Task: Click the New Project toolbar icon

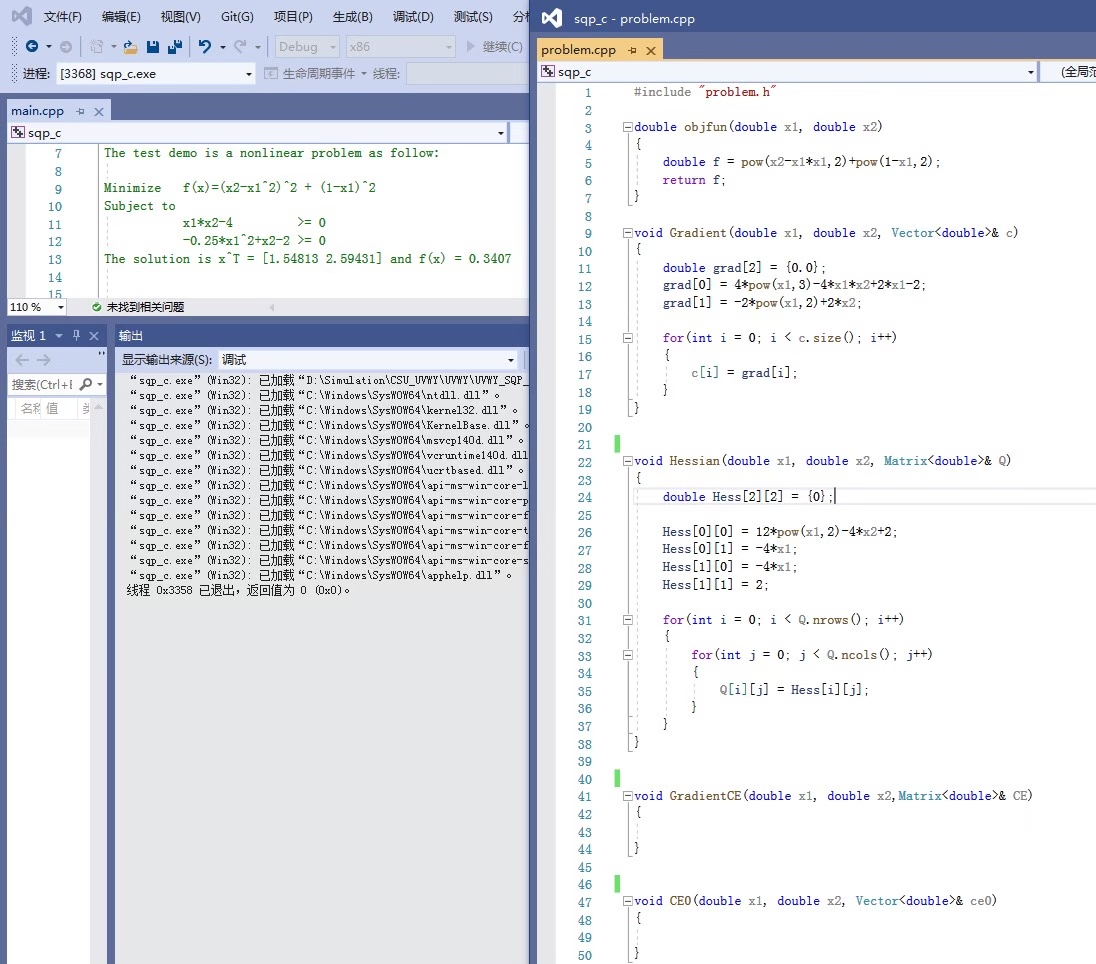Action: point(97,47)
